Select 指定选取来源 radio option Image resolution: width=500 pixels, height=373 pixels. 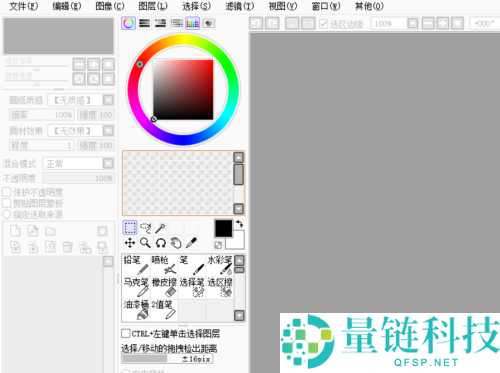pos(7,214)
